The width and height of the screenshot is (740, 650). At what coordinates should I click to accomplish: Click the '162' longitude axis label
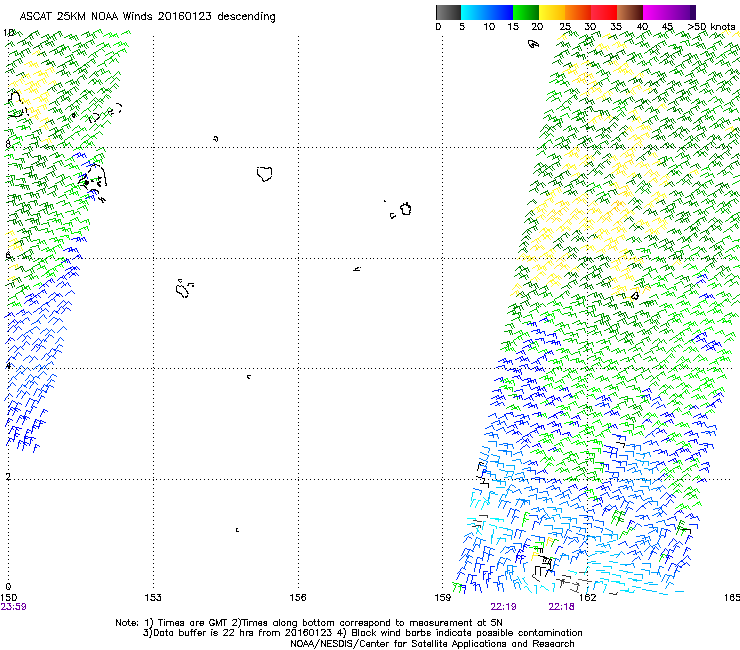coord(588,598)
